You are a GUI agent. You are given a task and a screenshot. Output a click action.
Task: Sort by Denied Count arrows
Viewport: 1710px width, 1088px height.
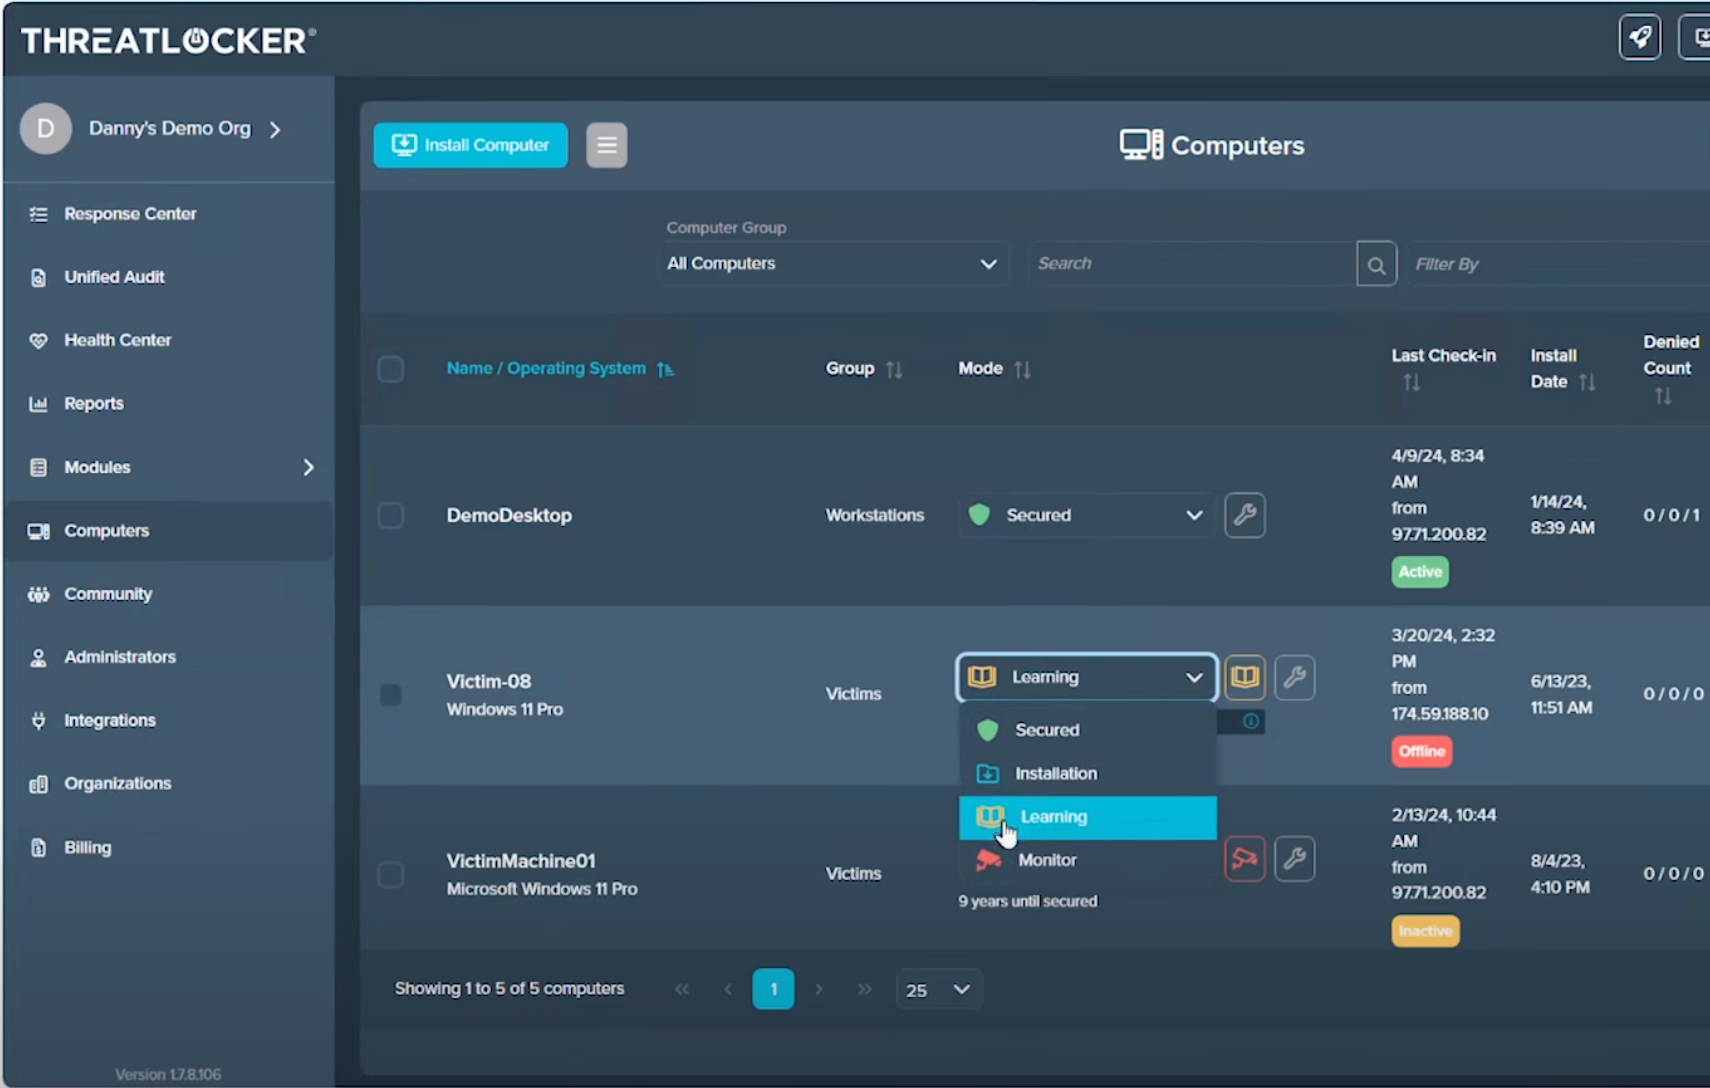click(x=1663, y=396)
